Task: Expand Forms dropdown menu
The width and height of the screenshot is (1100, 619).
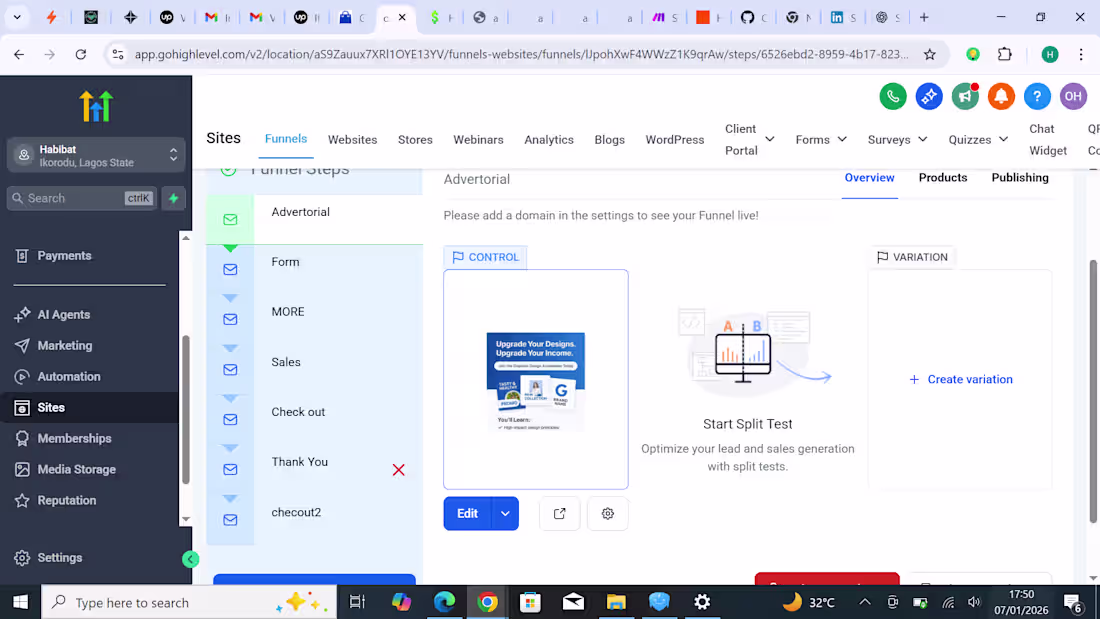Action: [x=842, y=139]
